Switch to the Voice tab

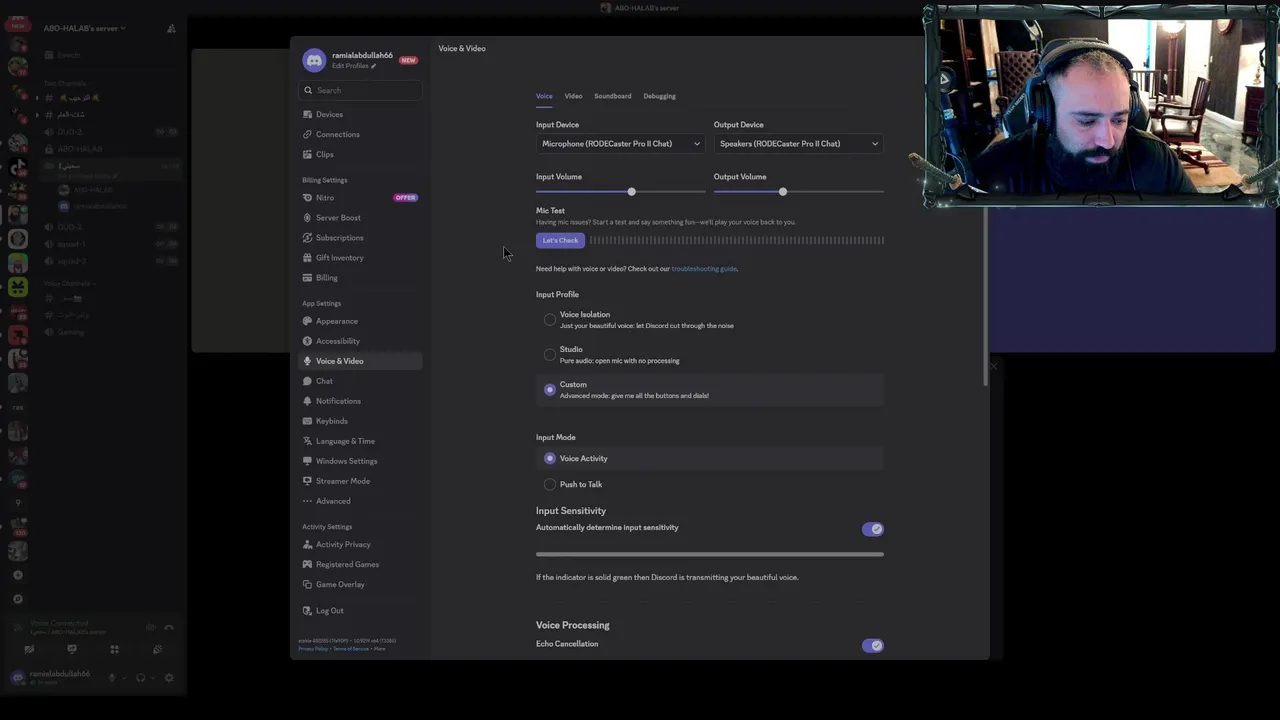pos(544,96)
